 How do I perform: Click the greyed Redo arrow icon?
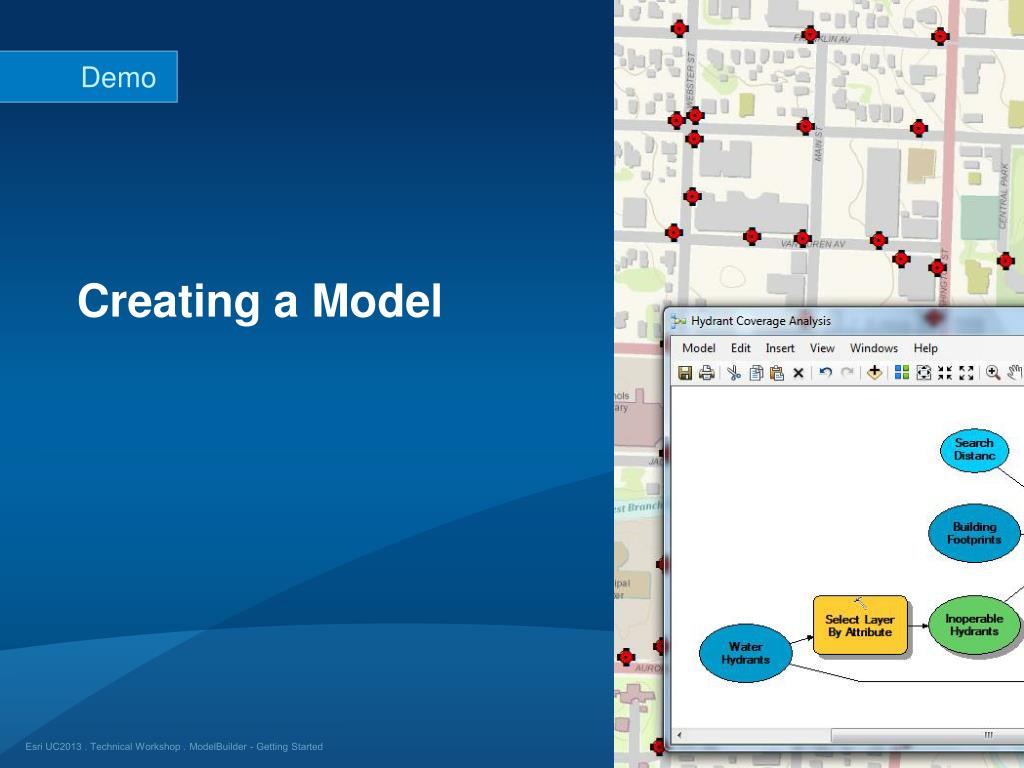(847, 372)
